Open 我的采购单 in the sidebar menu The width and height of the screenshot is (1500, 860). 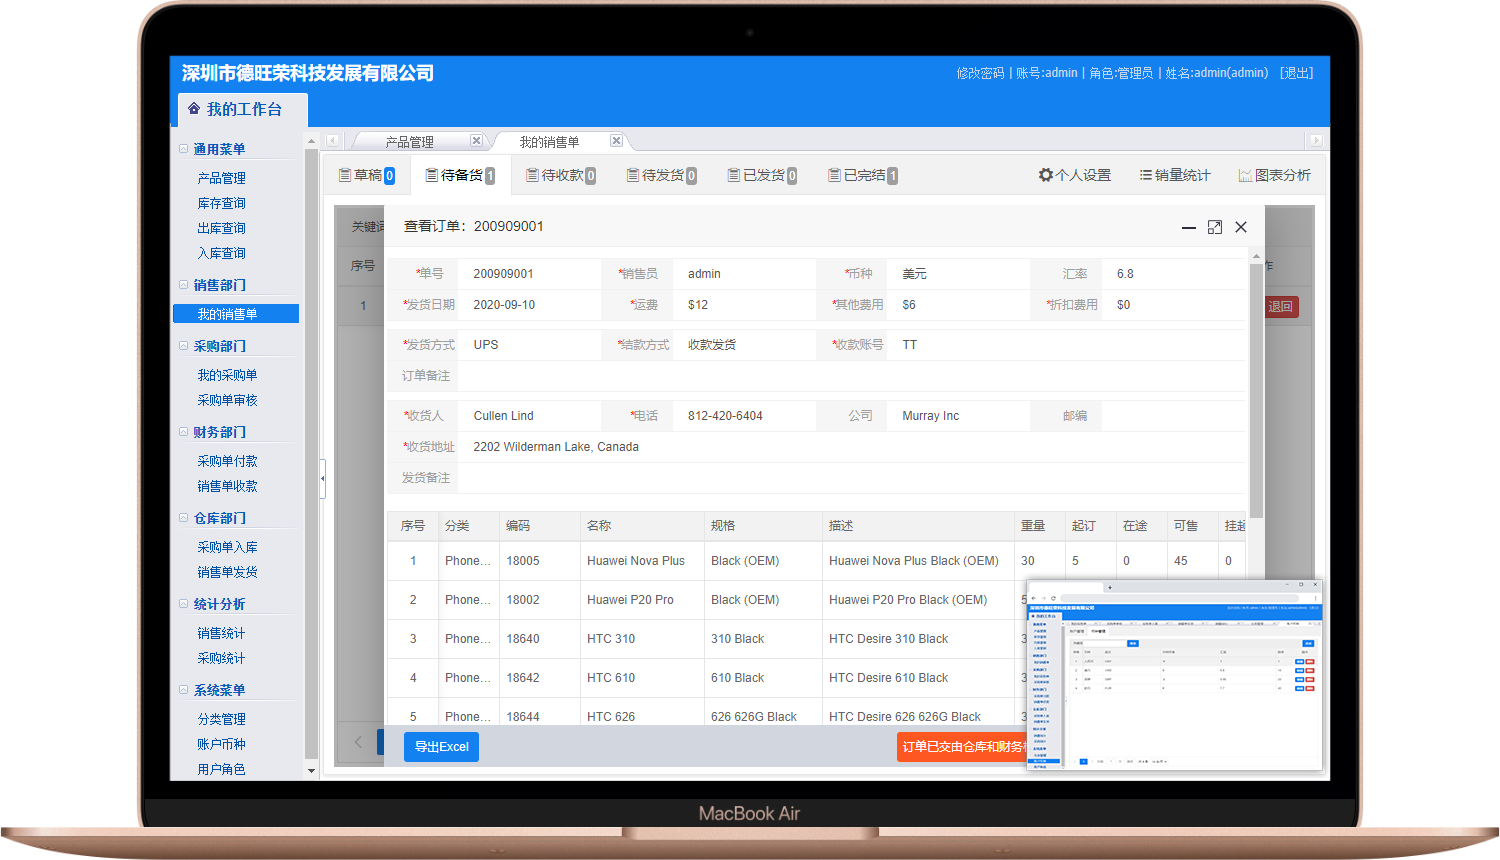click(228, 375)
